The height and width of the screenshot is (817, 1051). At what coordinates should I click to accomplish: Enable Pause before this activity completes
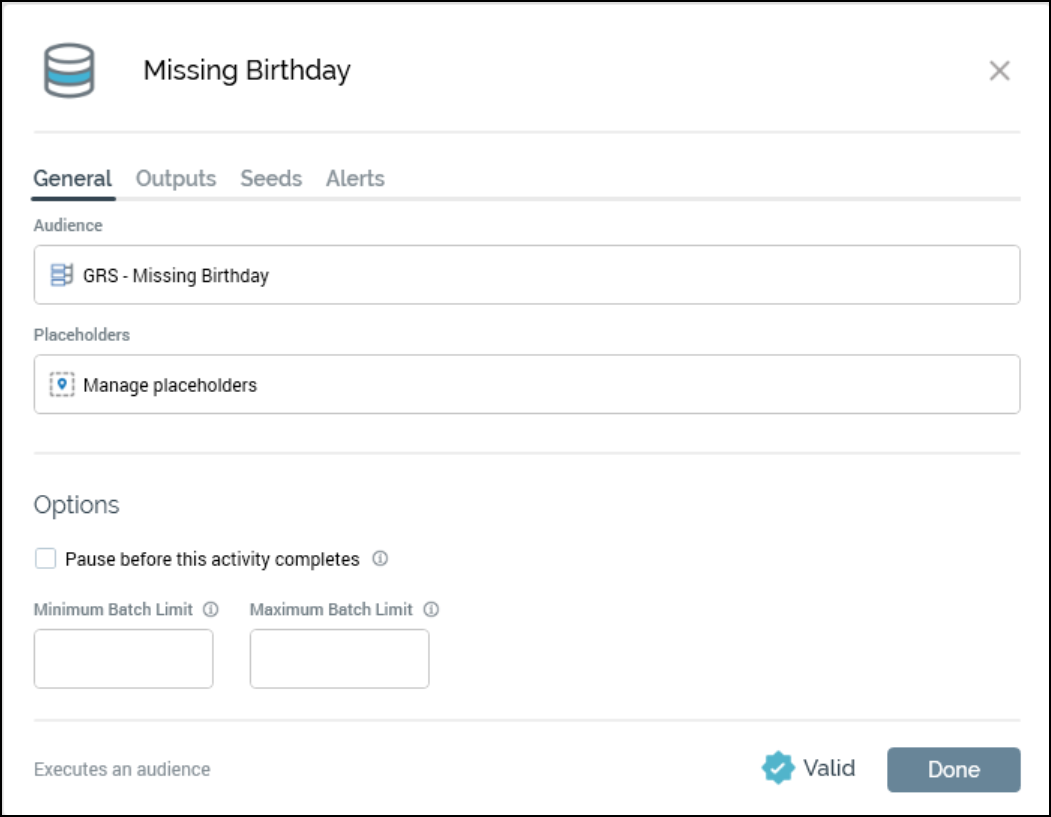pos(45,559)
